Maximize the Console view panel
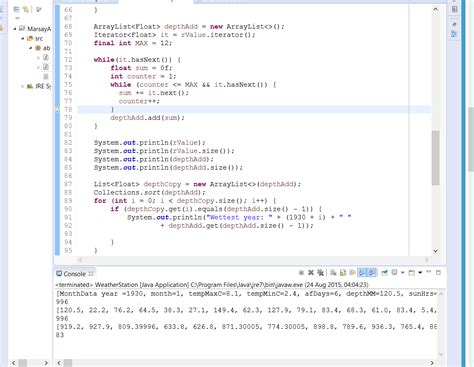Image resolution: width=474 pixels, height=367 pixels. point(438,272)
